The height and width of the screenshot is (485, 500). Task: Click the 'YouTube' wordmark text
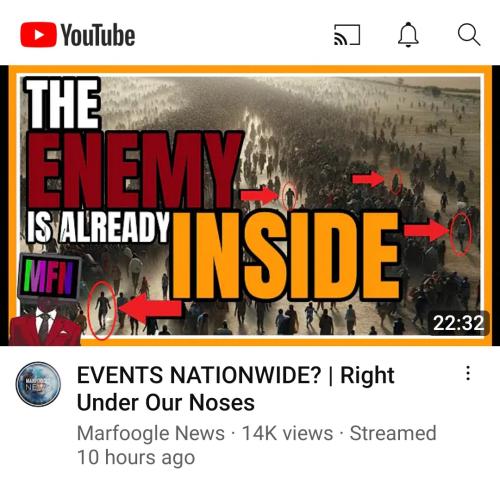[98, 35]
